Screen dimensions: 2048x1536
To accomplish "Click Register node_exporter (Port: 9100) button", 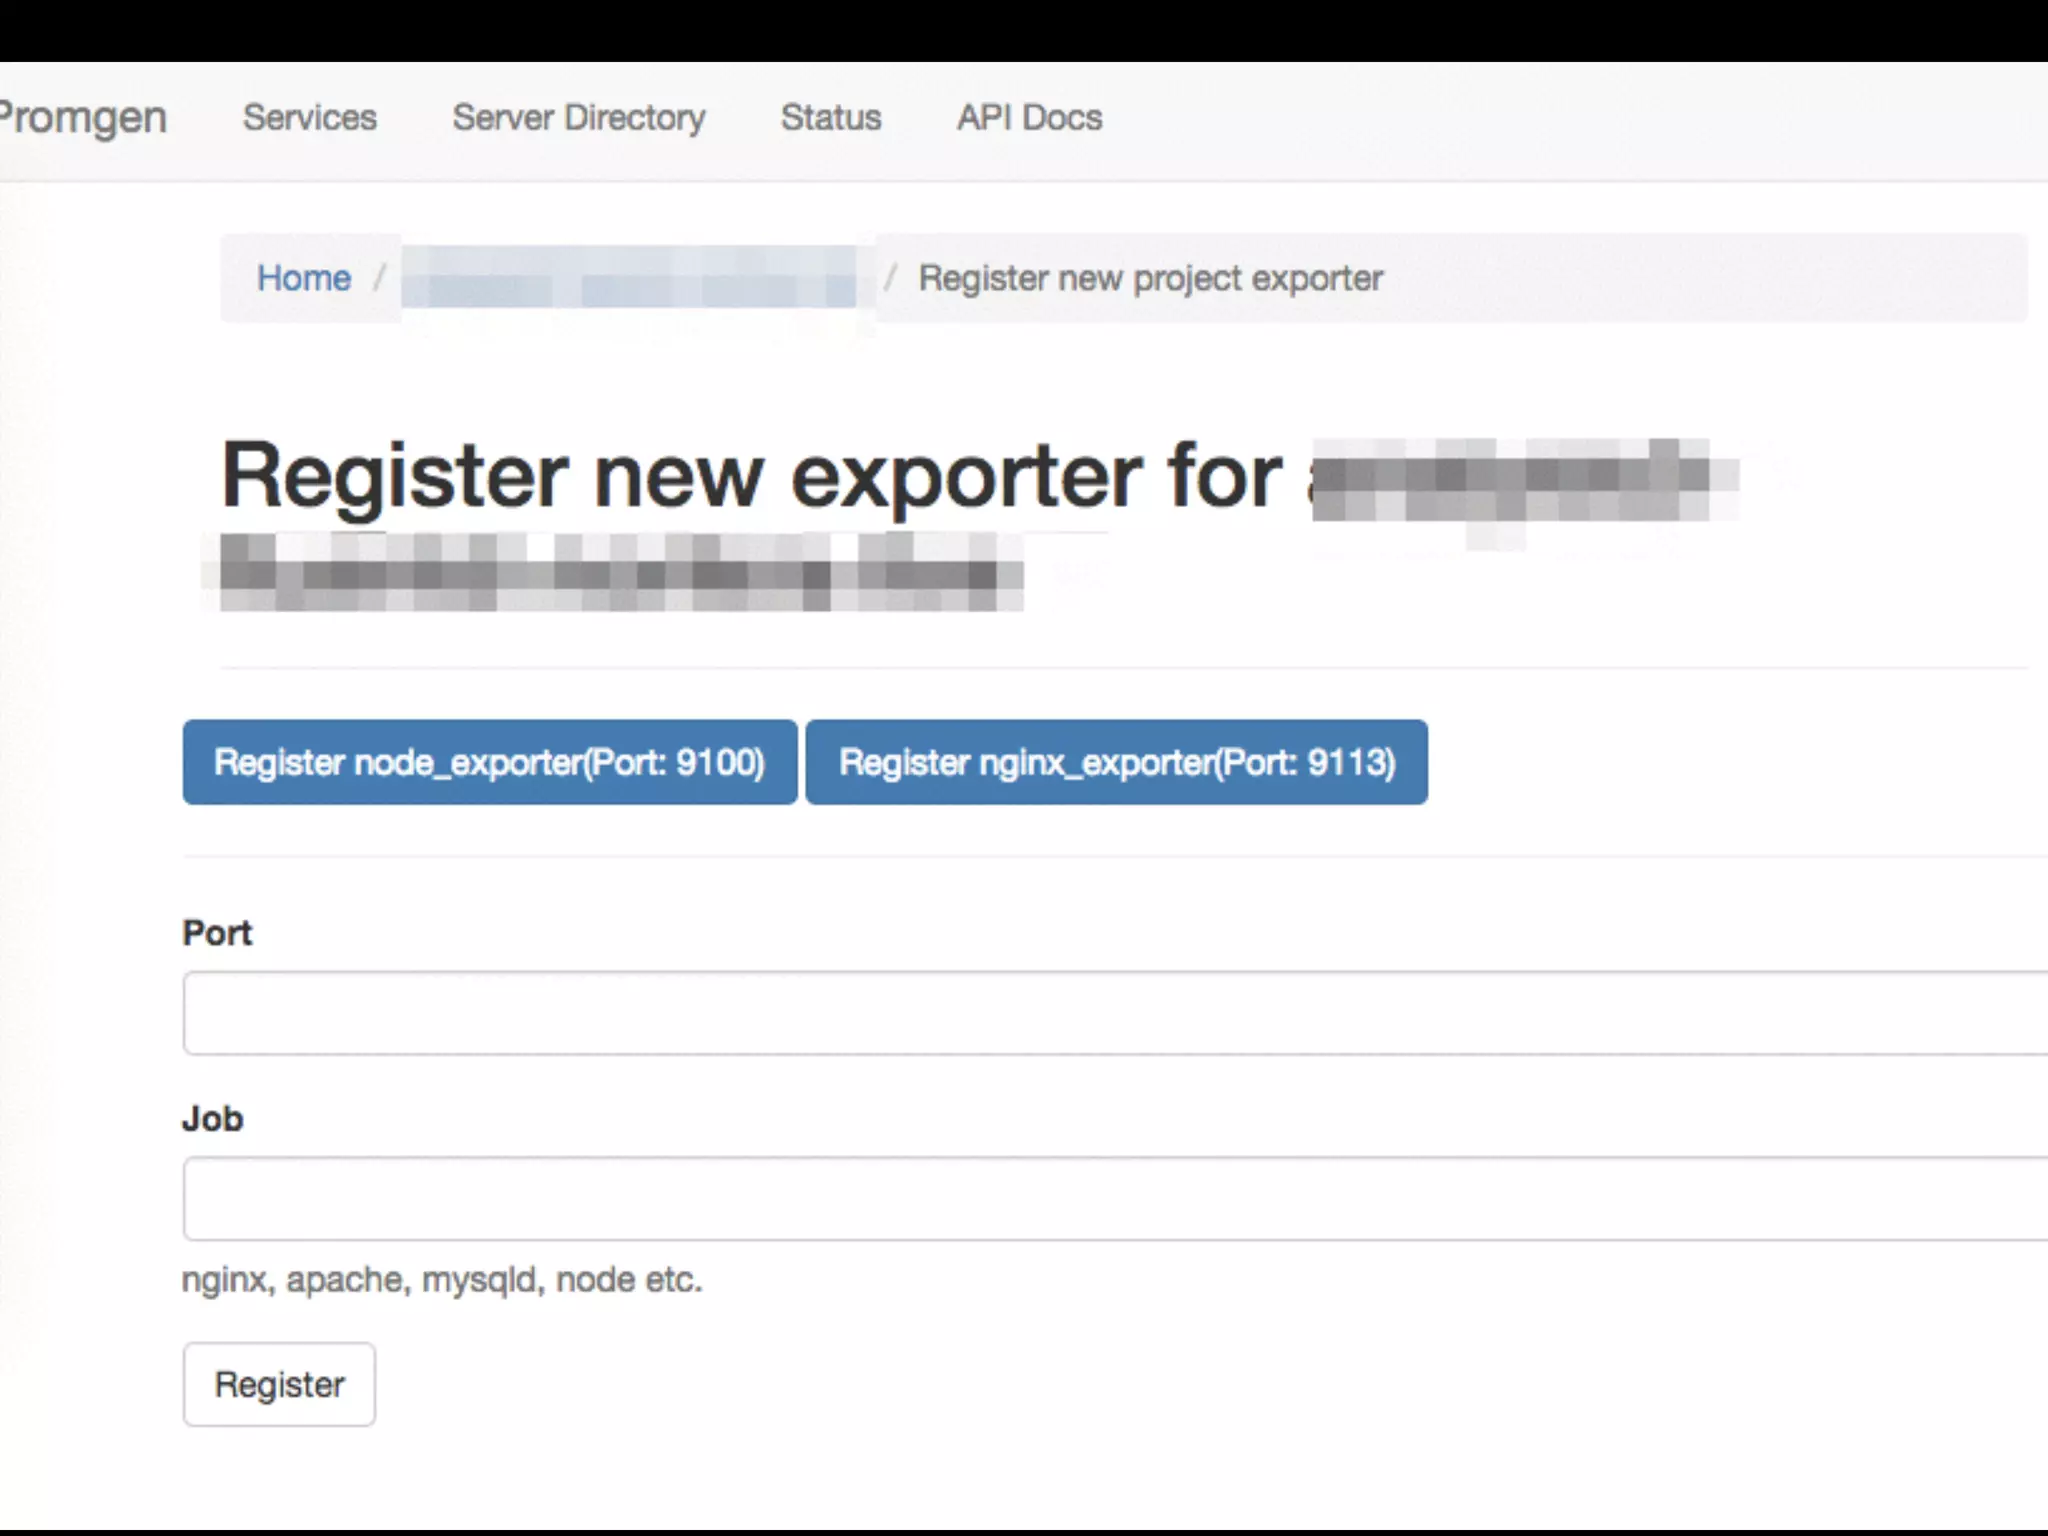I will click(490, 762).
